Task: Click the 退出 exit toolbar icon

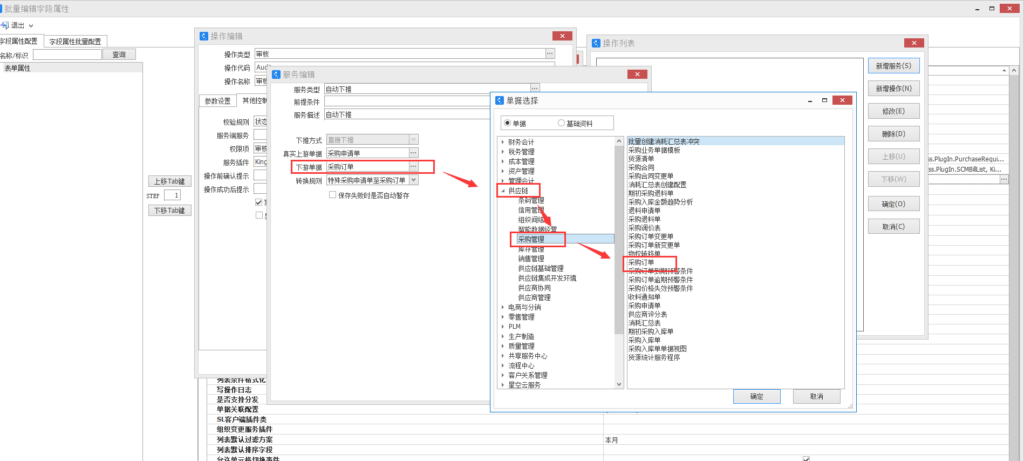Action: pyautogui.click(x=7, y=24)
